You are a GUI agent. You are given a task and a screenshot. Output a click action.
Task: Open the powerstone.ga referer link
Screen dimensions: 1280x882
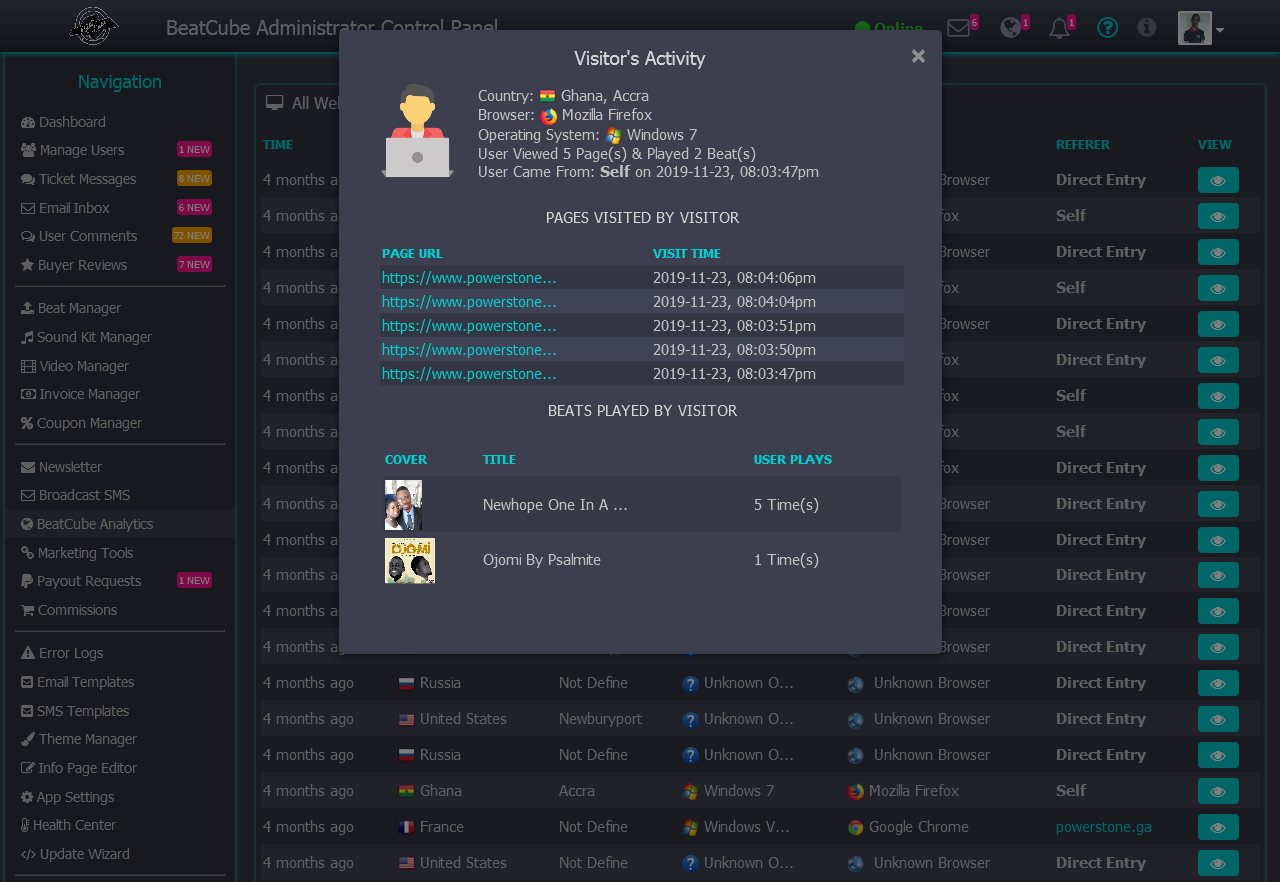1104,827
